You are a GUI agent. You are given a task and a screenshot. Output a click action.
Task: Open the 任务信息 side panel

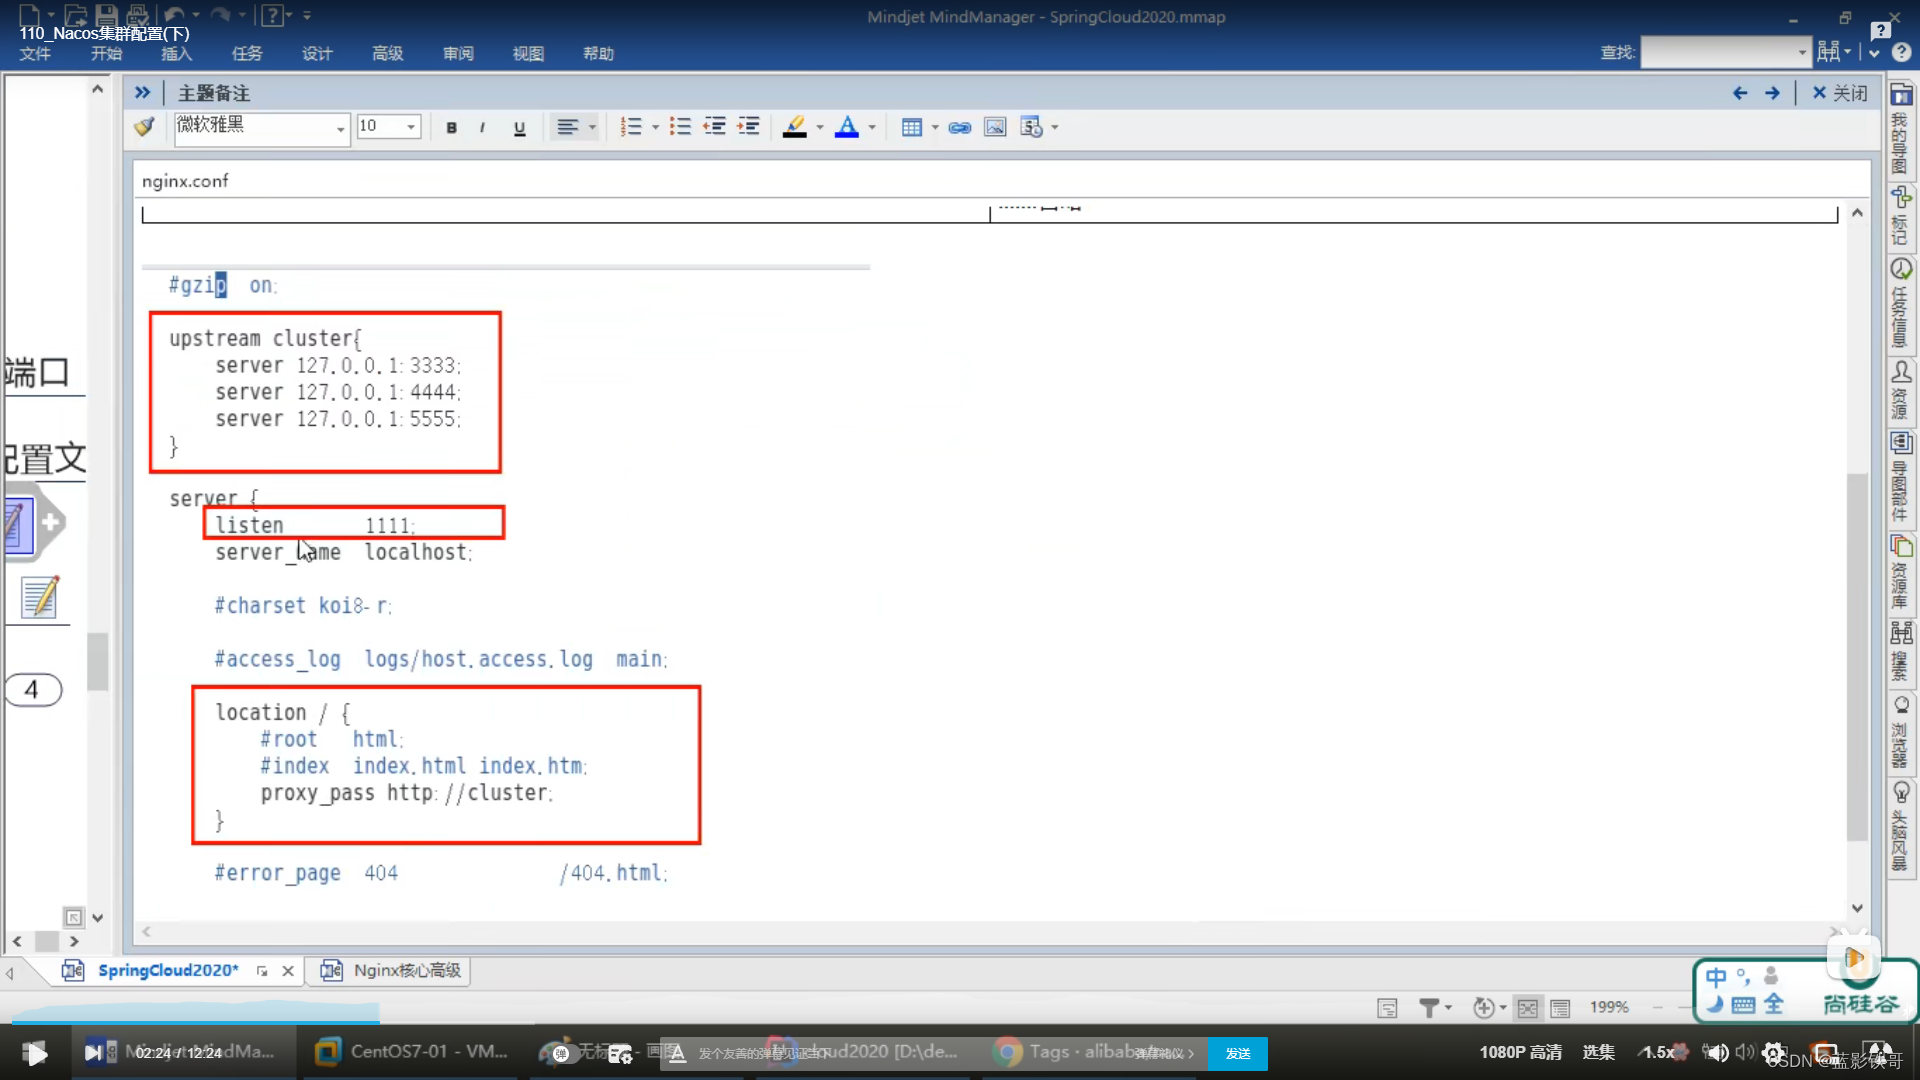pos(1901,303)
